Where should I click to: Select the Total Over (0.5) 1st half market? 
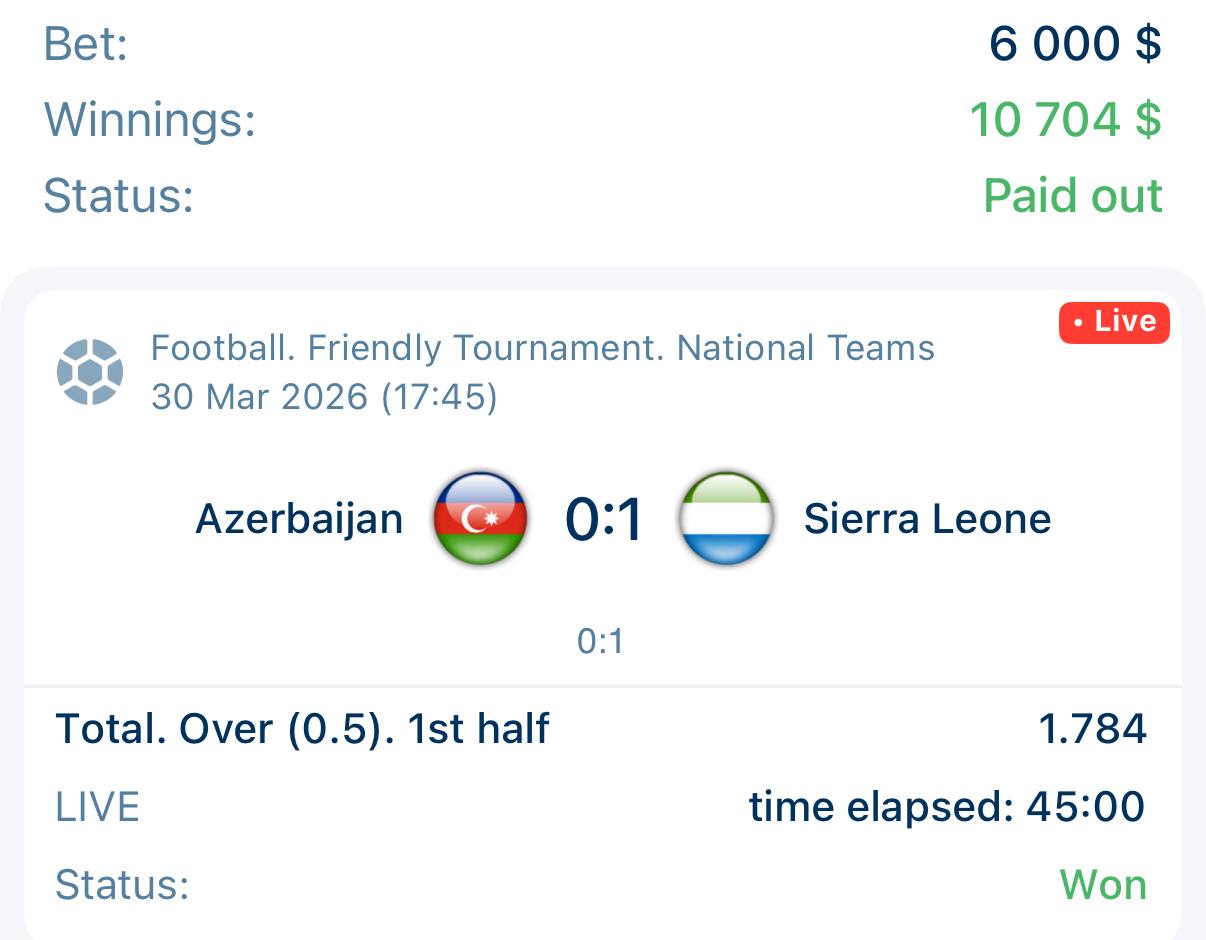pos(302,729)
